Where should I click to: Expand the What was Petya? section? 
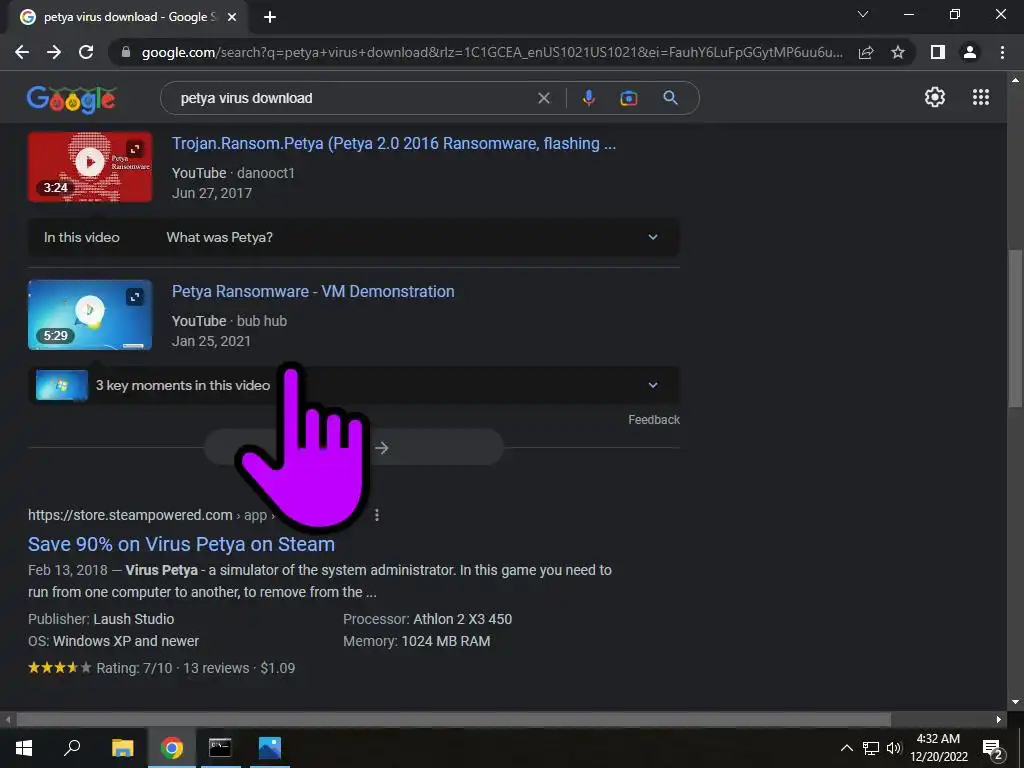click(x=353, y=237)
